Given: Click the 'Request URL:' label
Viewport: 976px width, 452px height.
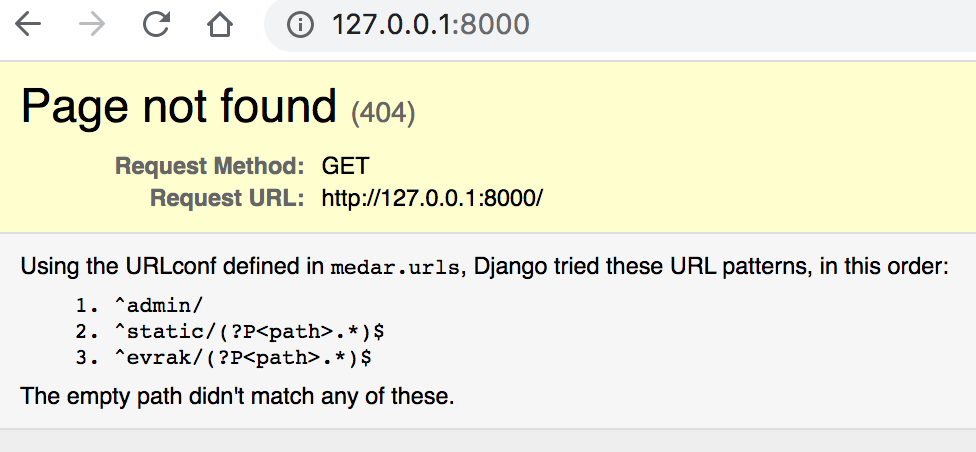Looking at the screenshot, I should (226, 198).
